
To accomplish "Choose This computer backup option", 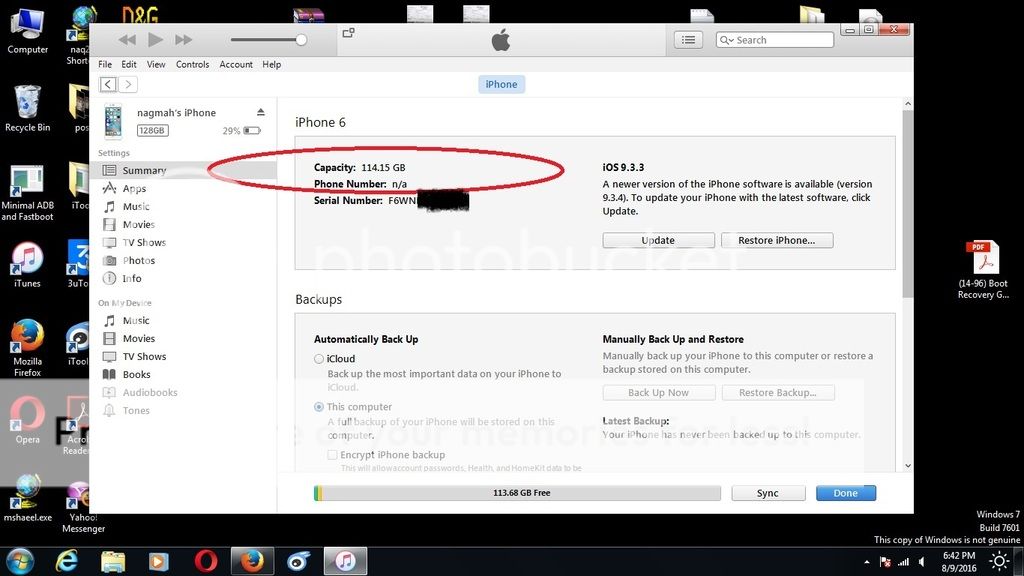I will [x=319, y=407].
